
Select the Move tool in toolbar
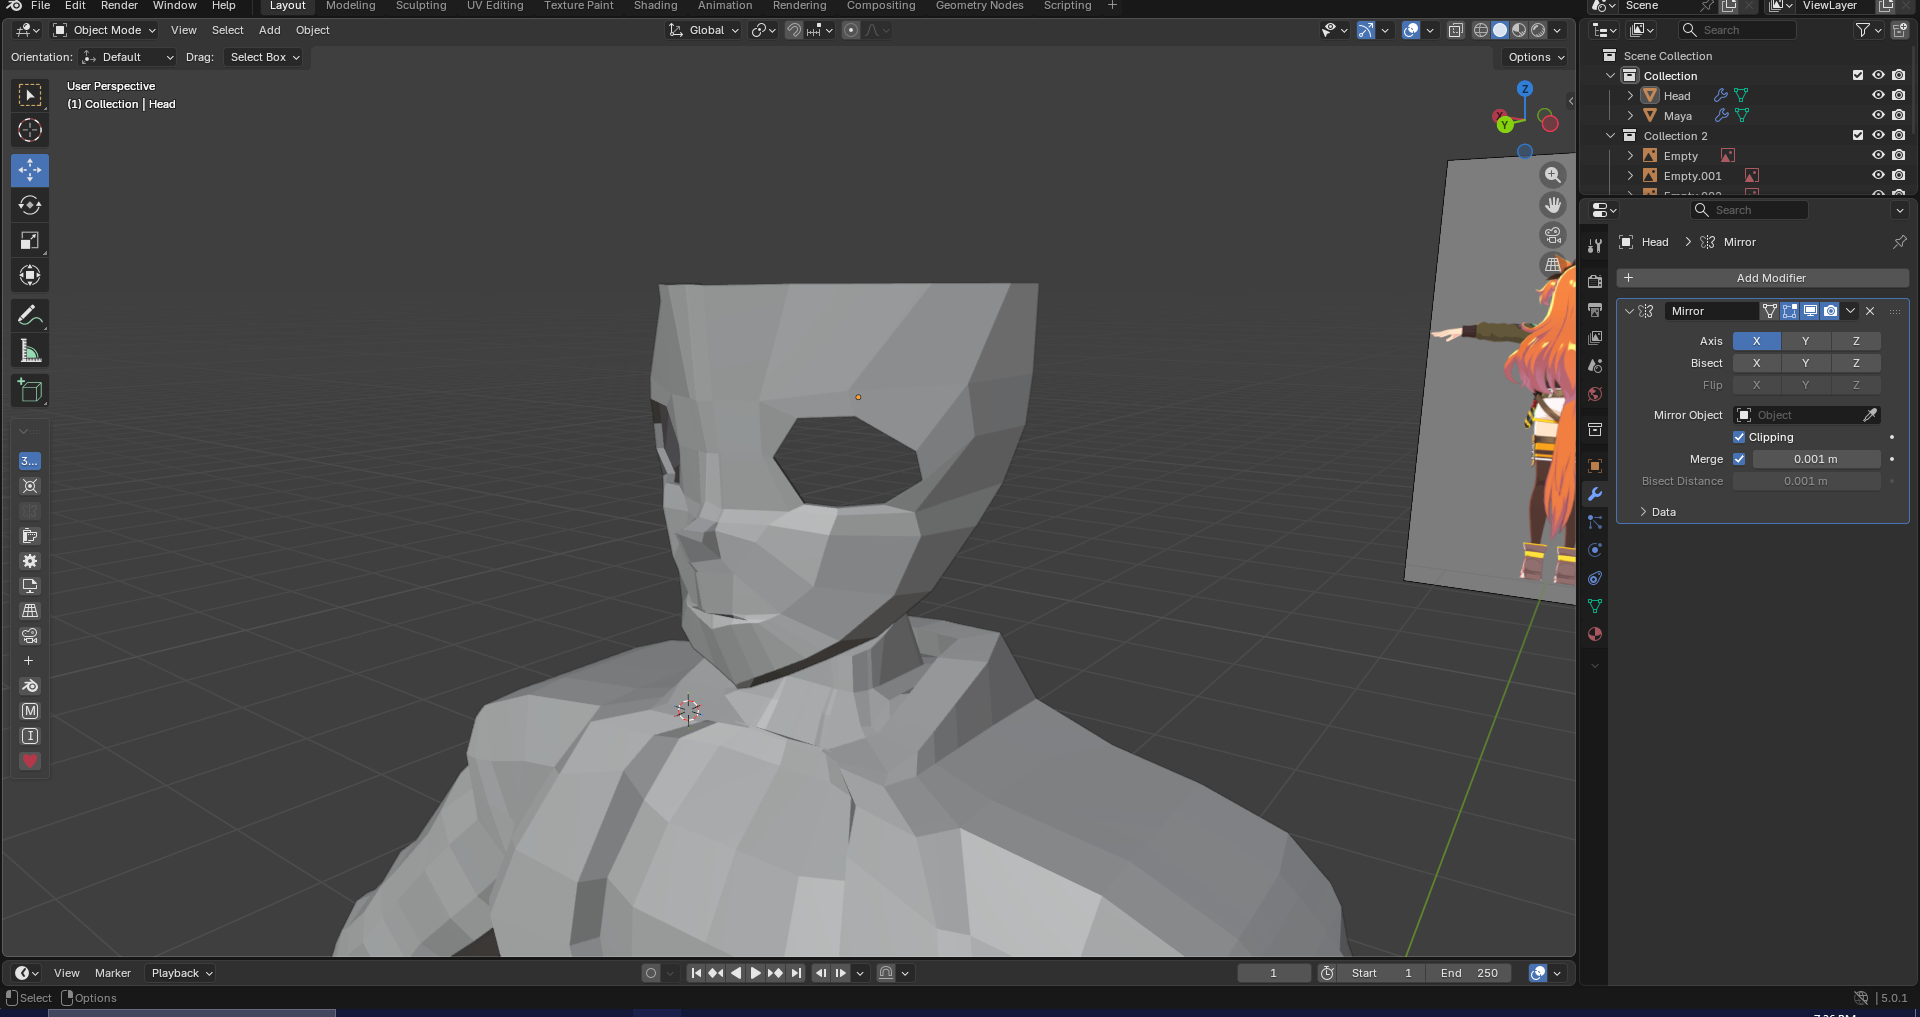30,170
